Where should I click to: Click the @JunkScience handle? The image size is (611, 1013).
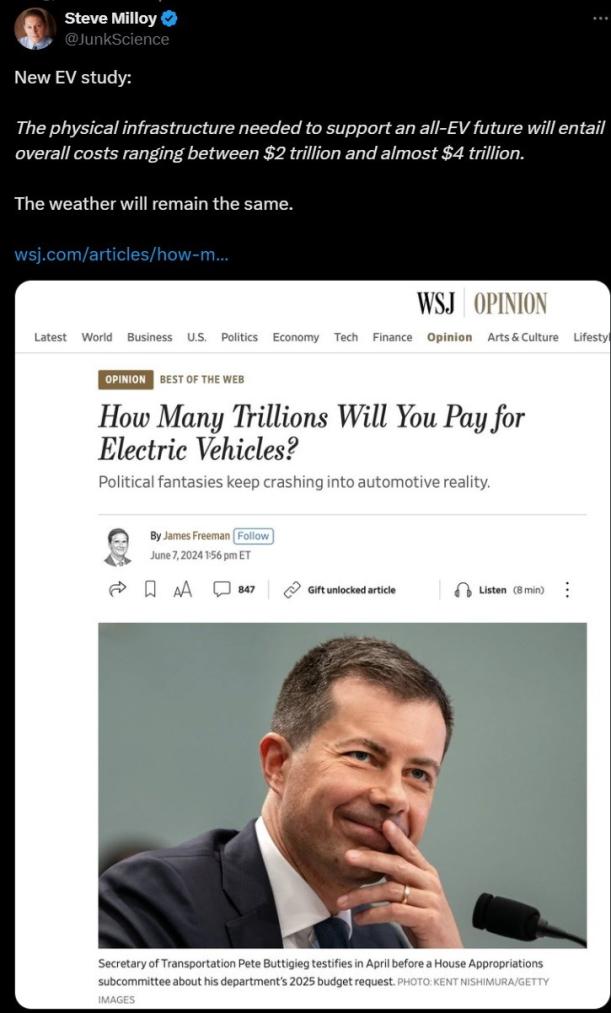[117, 39]
